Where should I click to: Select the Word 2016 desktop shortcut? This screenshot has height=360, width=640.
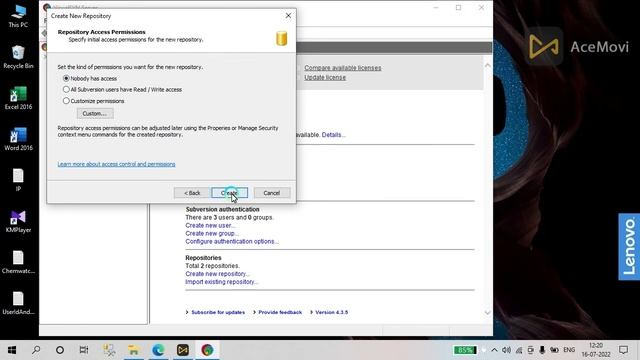point(18,139)
